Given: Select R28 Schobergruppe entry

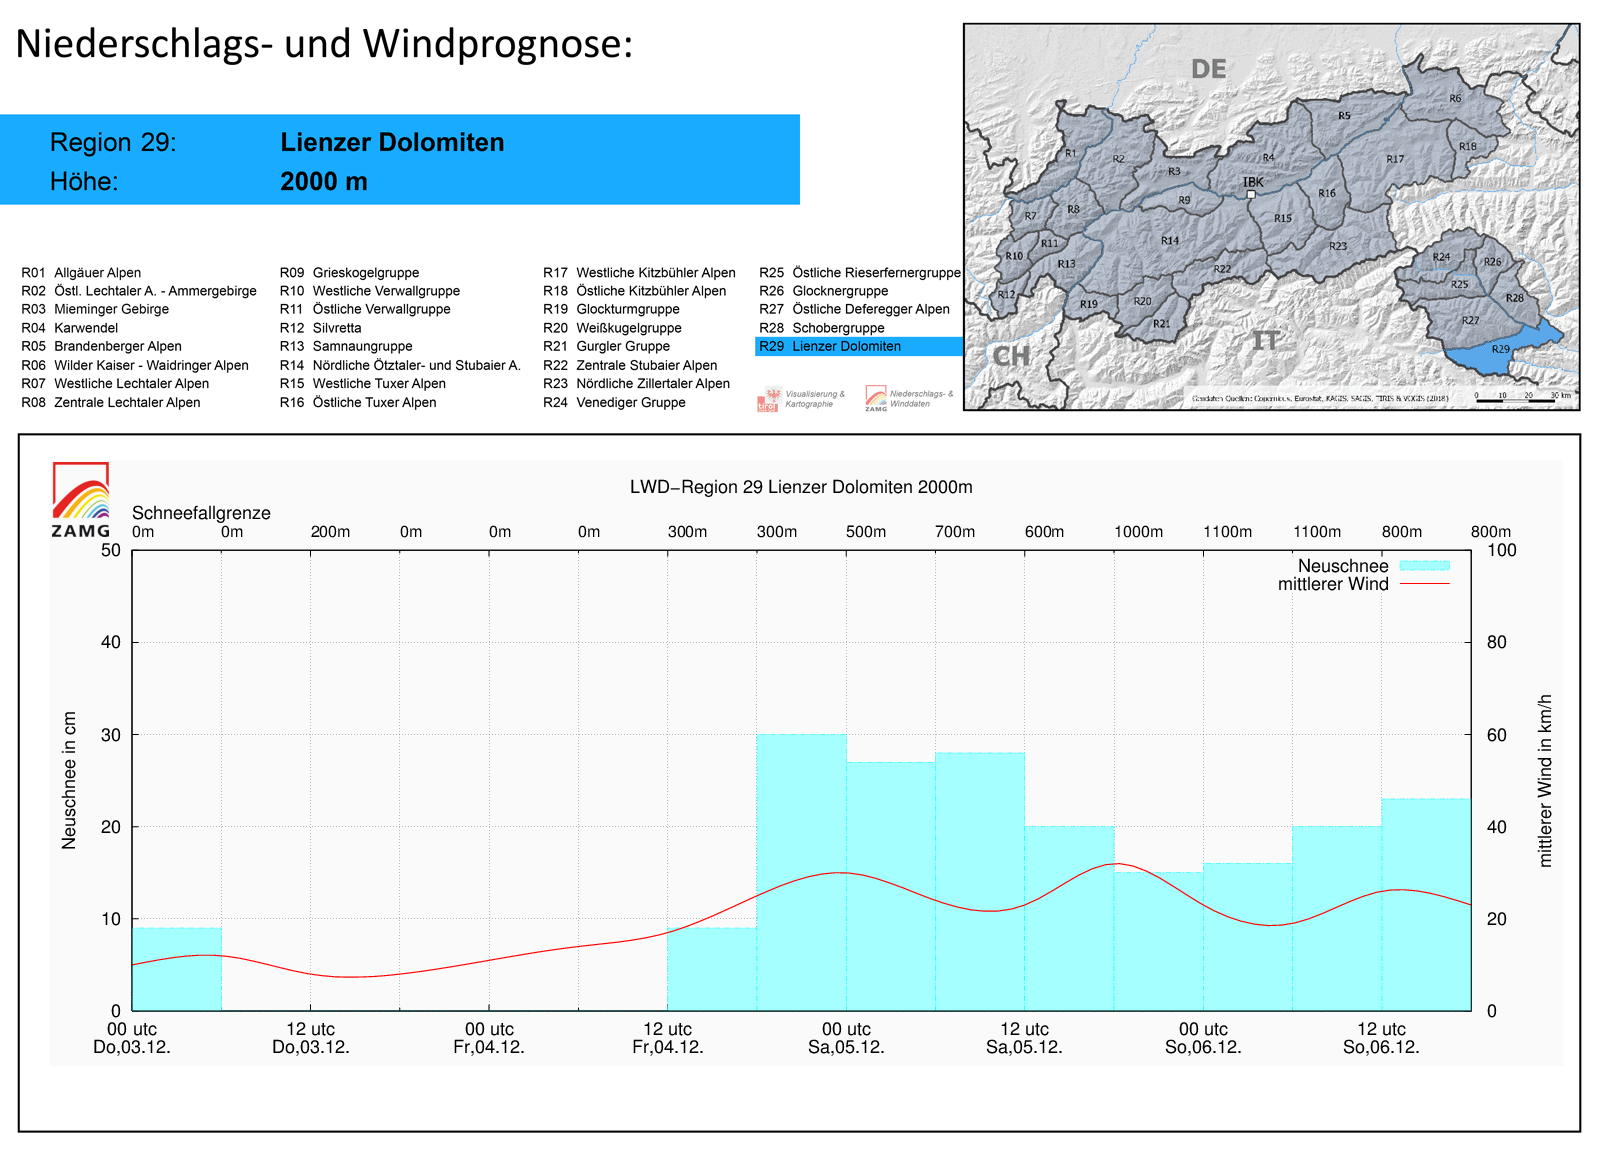Looking at the screenshot, I should coord(822,328).
